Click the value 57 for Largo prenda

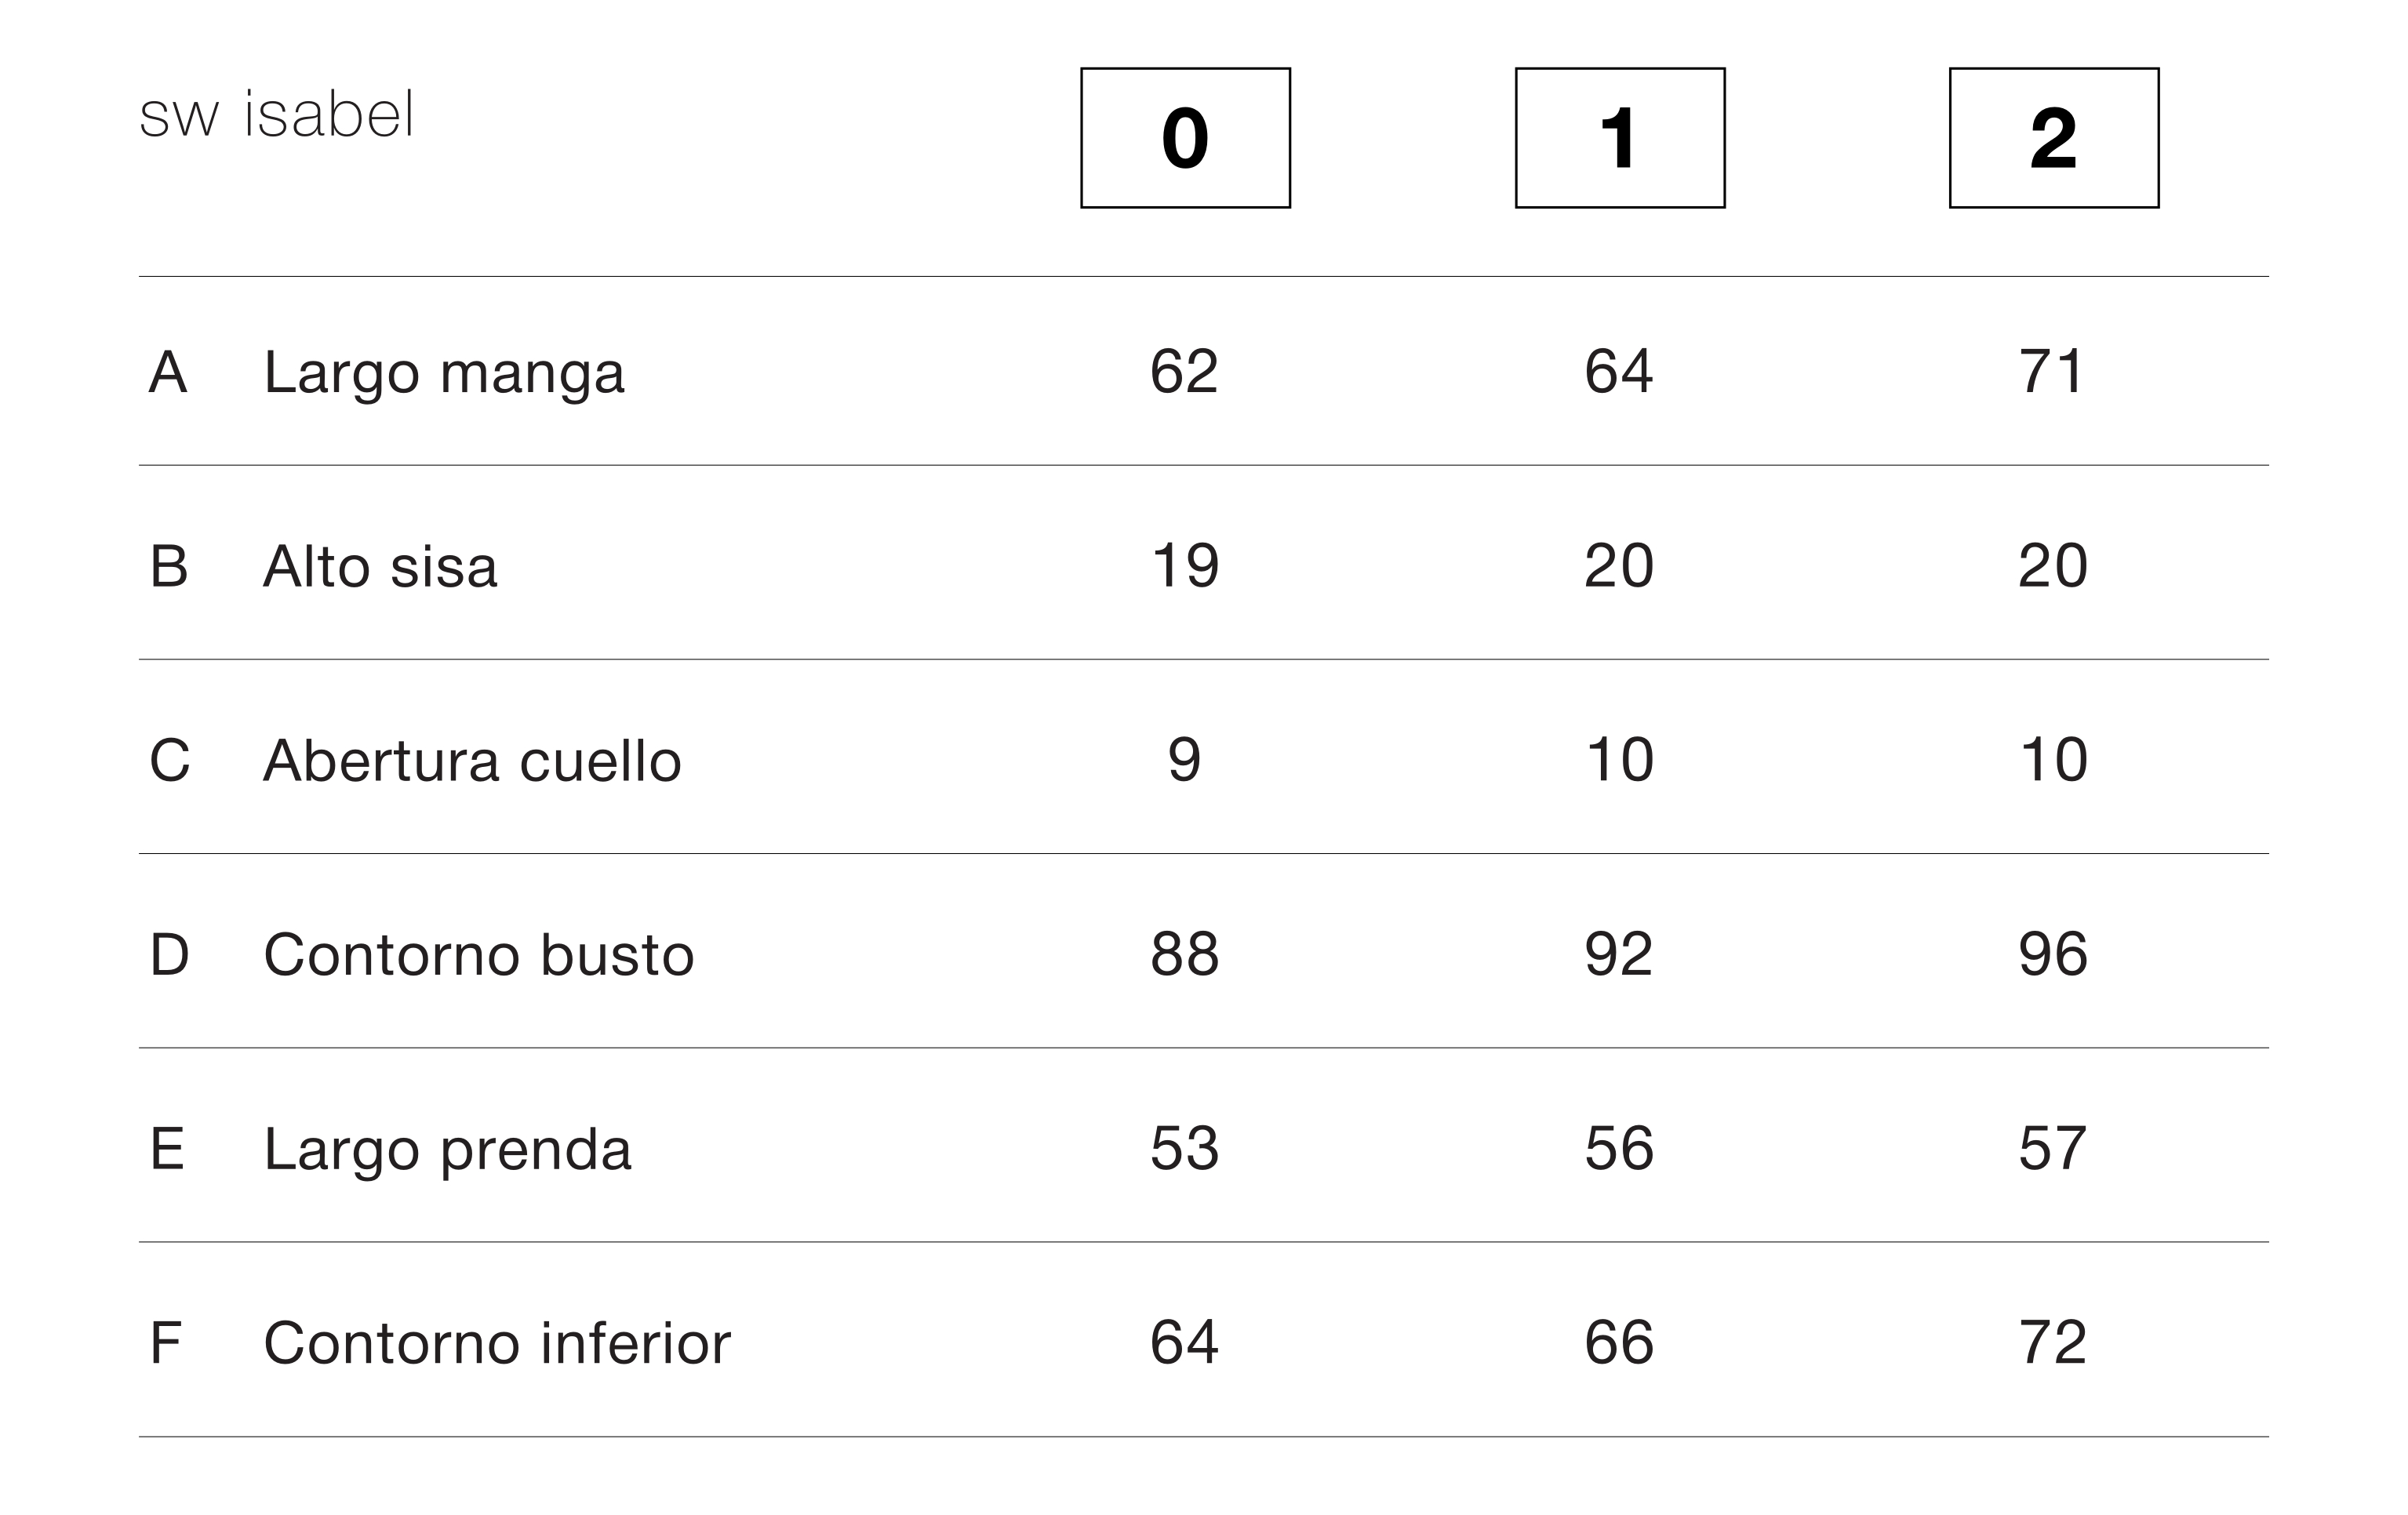pyautogui.click(x=2052, y=1148)
